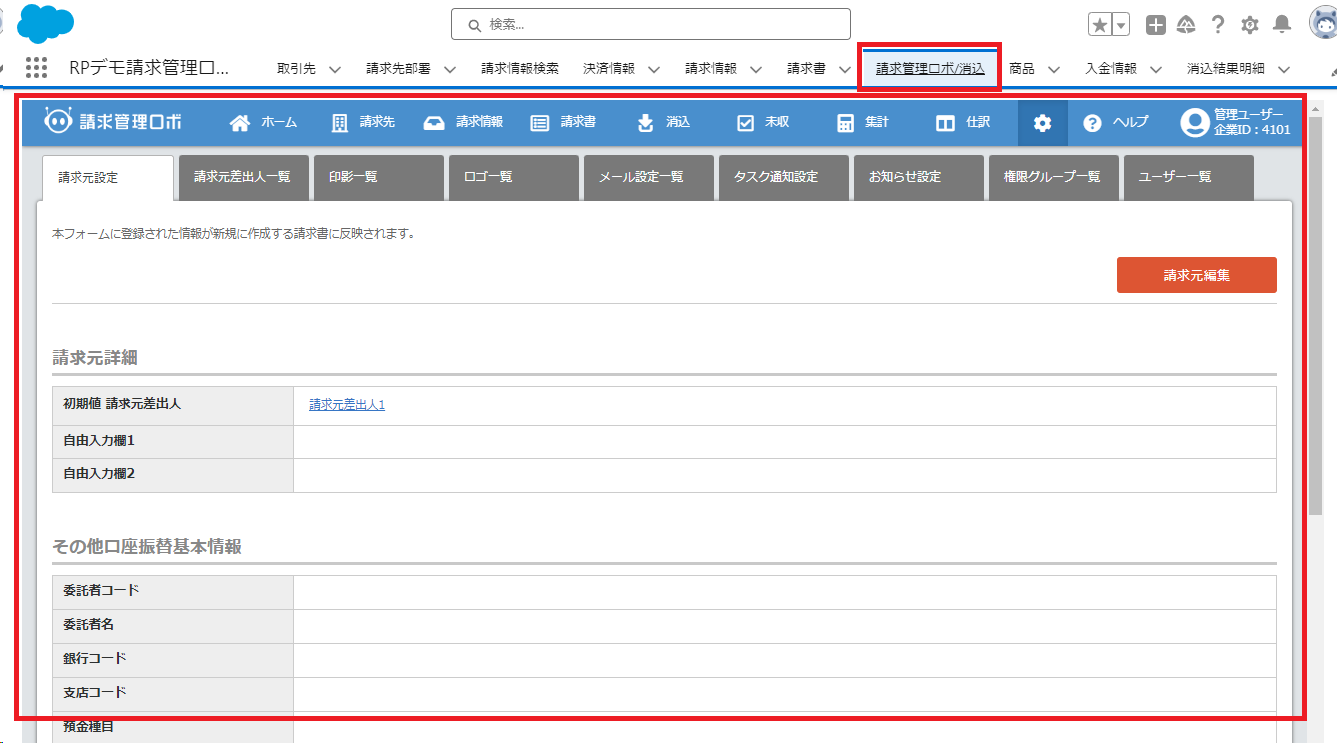The image size is (1337, 743).
Task: Click the 消込 download icon
Action: tap(645, 123)
